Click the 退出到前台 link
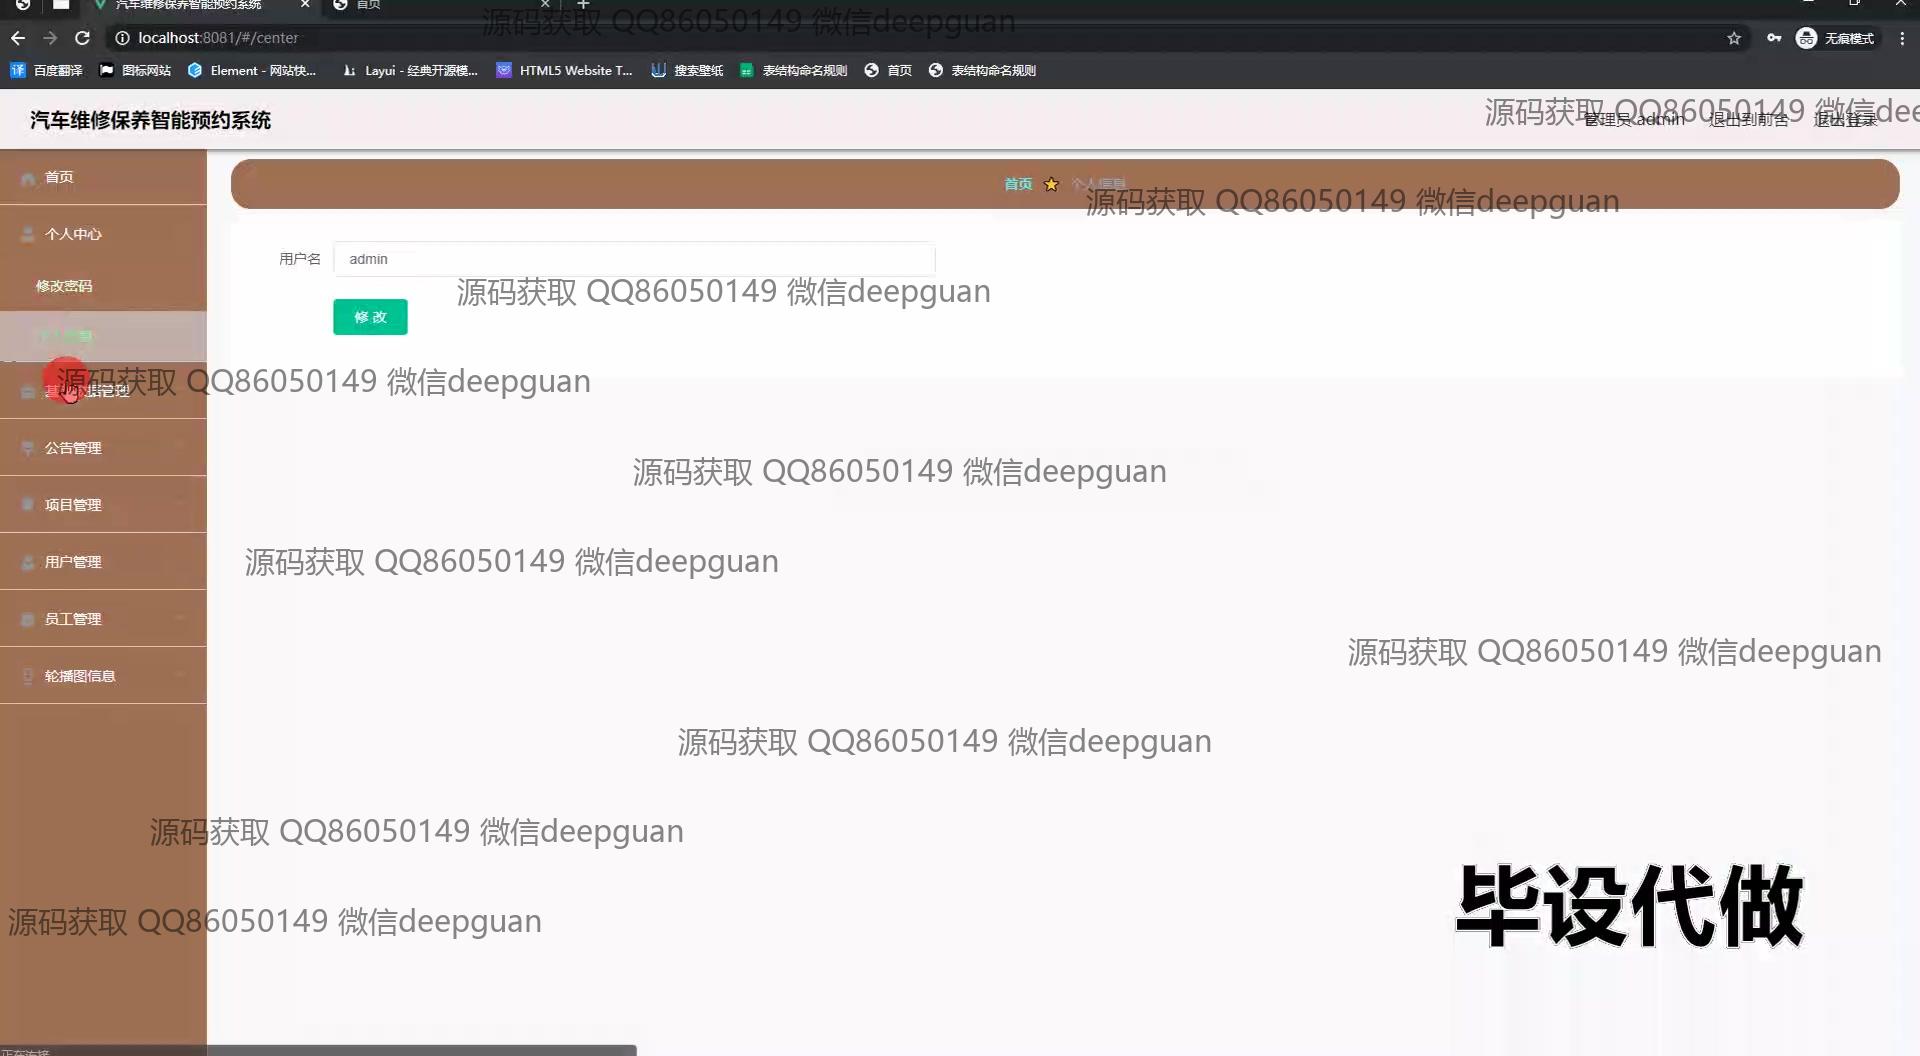Viewport: 1920px width, 1056px height. pyautogui.click(x=1748, y=120)
